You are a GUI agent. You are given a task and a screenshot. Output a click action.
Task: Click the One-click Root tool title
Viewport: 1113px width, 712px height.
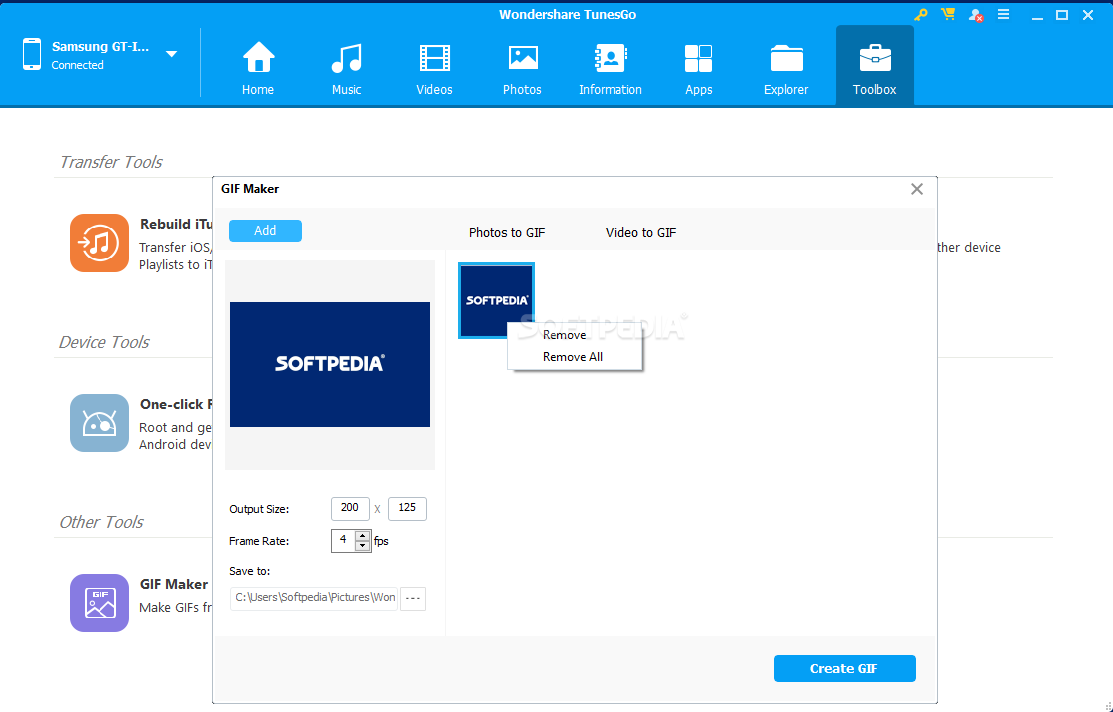click(x=176, y=404)
